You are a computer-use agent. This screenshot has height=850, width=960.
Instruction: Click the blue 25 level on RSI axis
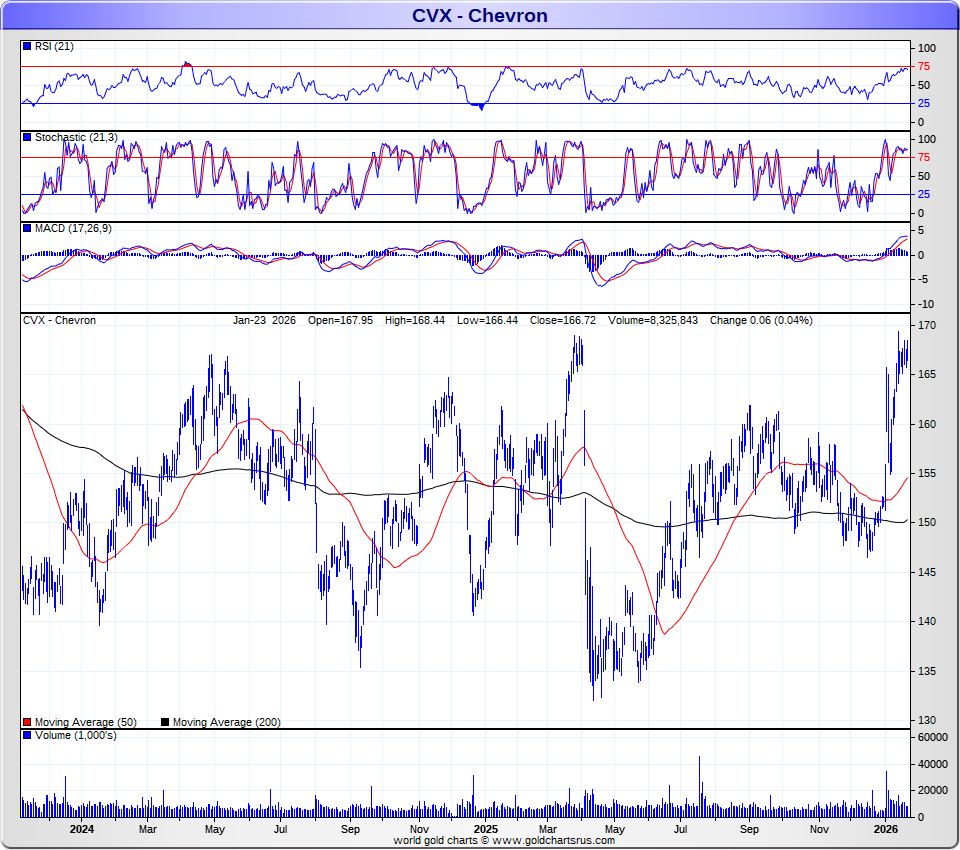(x=924, y=103)
